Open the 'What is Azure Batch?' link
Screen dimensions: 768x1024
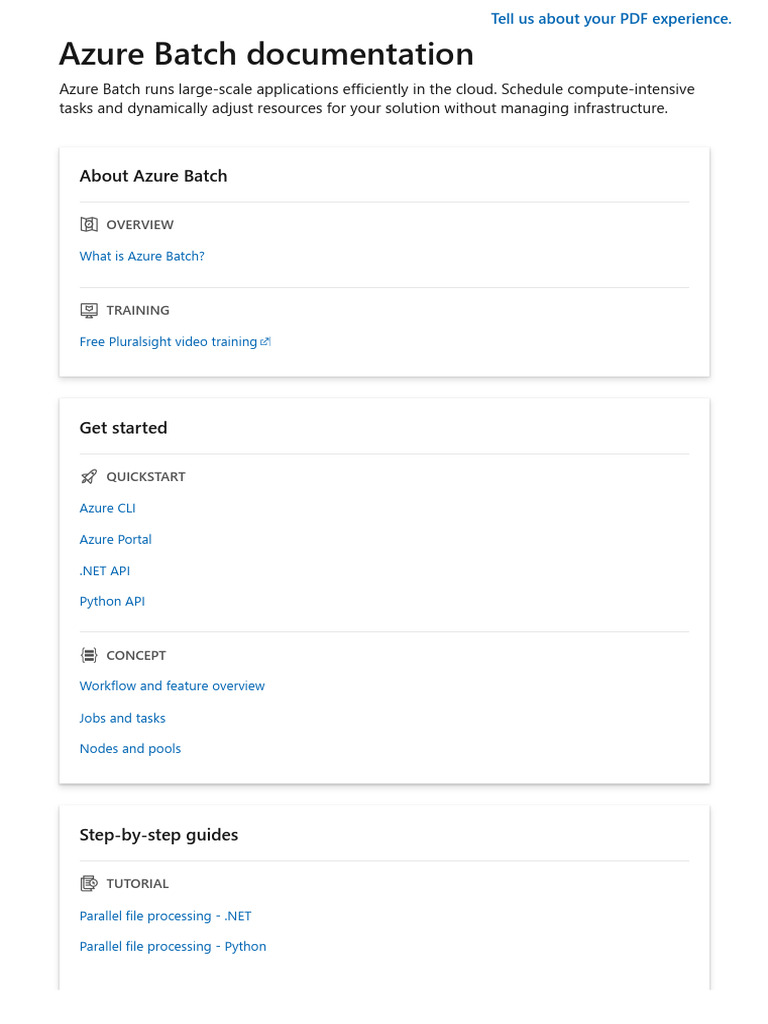[x=142, y=257]
